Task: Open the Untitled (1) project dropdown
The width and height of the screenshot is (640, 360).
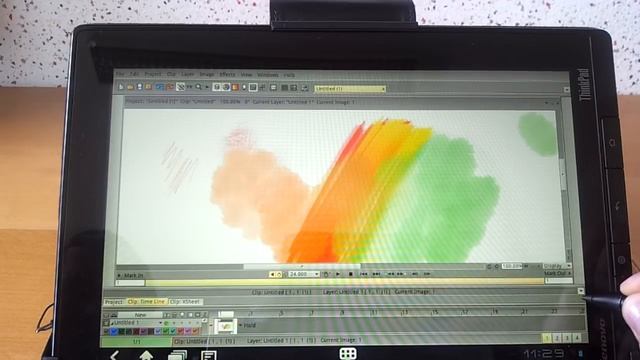Action: 350,89
